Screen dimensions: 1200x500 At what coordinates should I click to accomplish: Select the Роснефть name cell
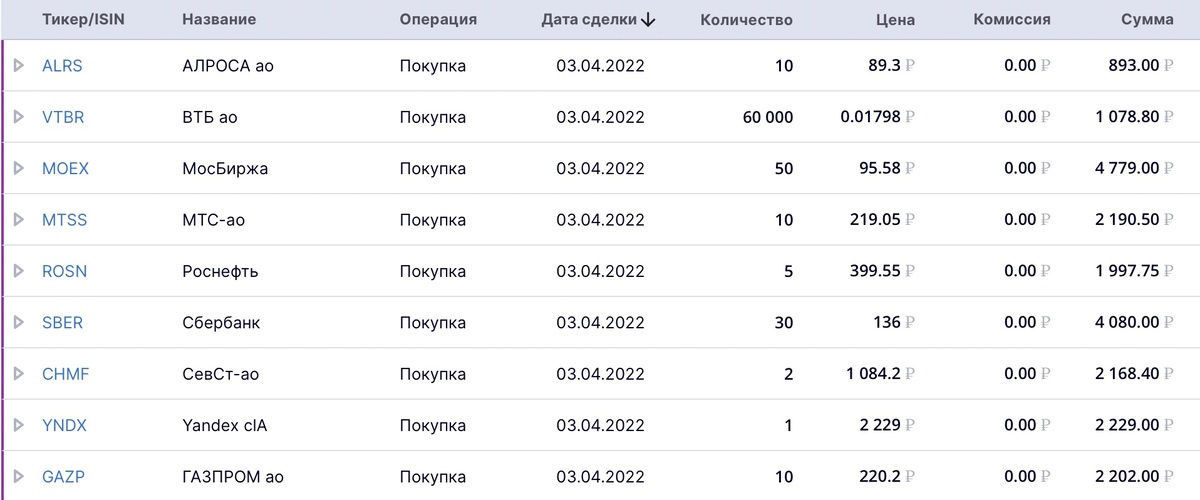click(220, 271)
